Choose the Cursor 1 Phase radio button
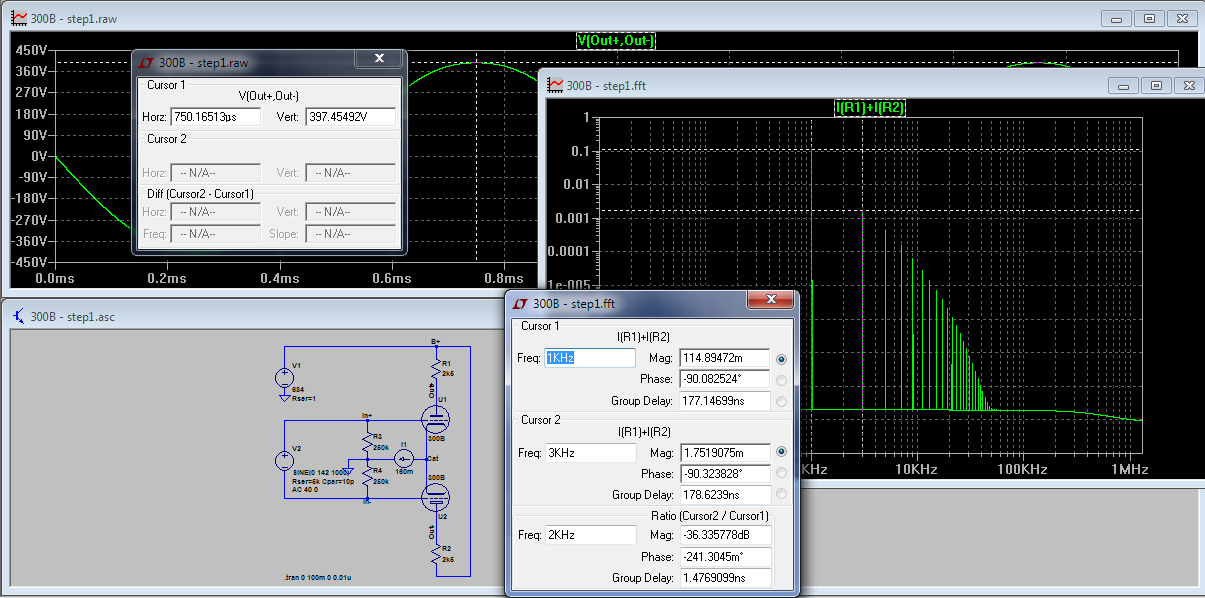The image size is (1205, 598). [781, 380]
